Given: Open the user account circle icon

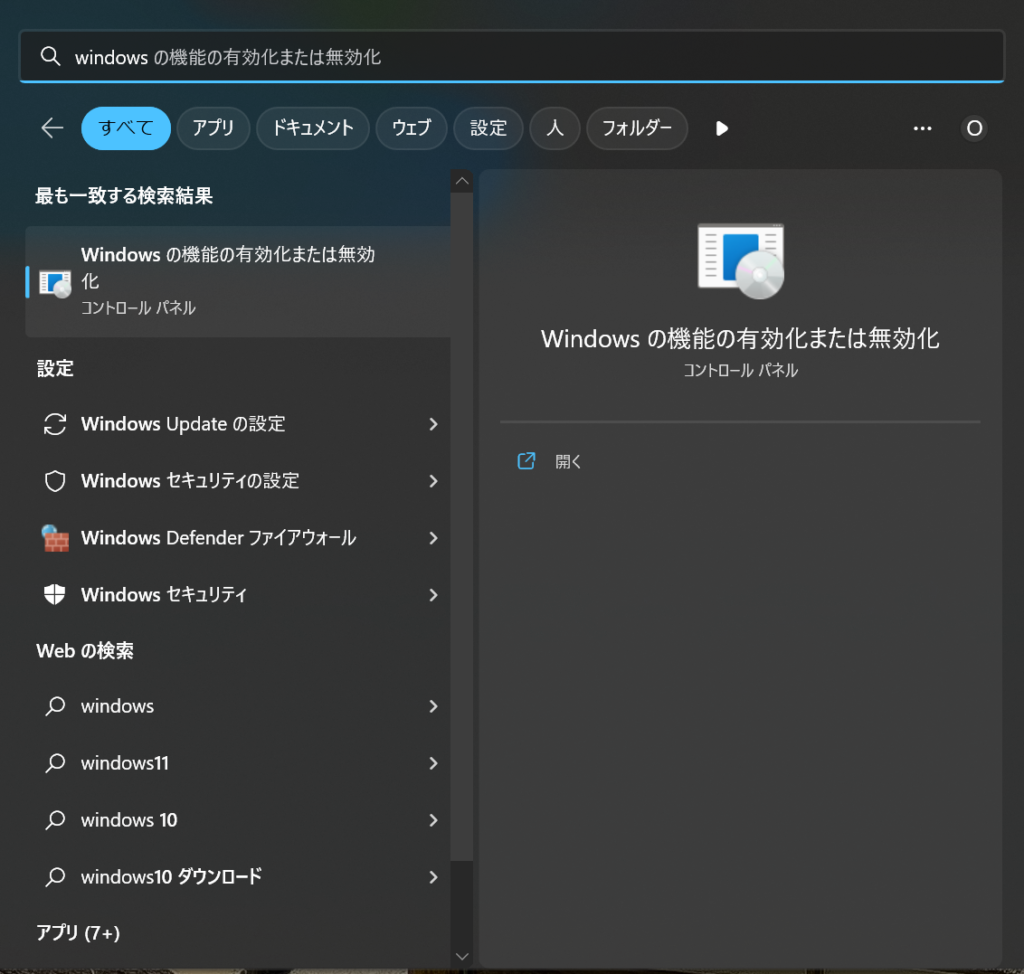Looking at the screenshot, I should tap(974, 128).
